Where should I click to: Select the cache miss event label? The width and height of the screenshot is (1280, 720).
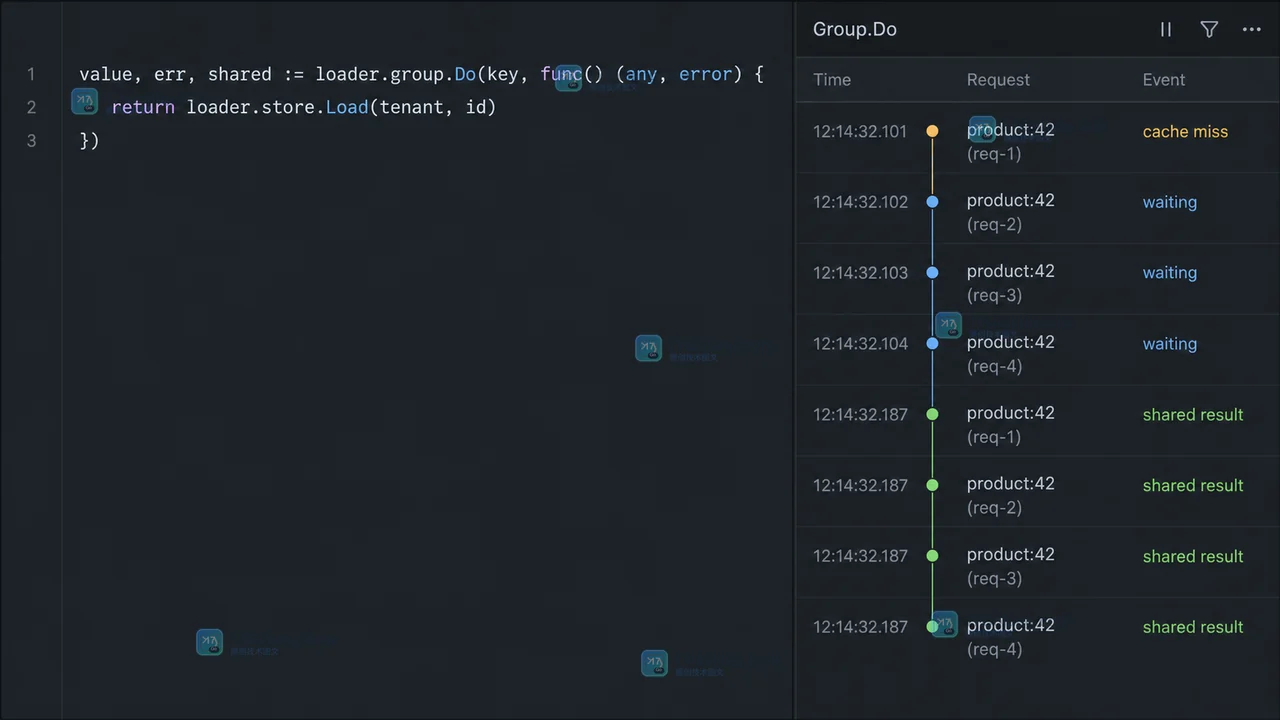[1185, 132]
